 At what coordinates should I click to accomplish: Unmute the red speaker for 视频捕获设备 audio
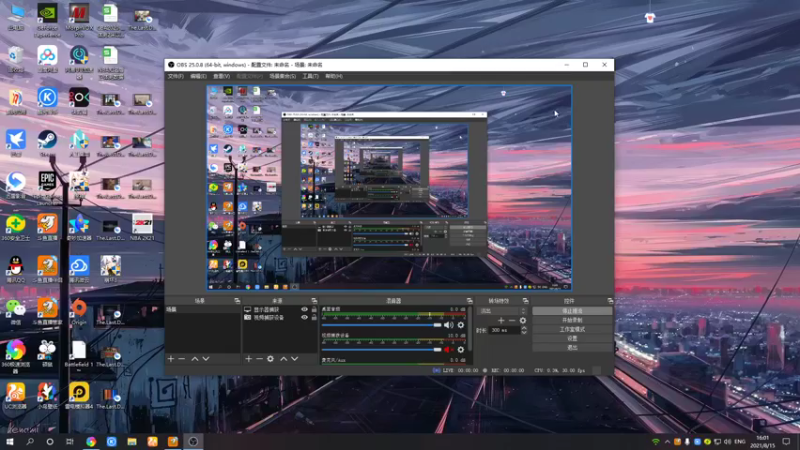coord(448,349)
